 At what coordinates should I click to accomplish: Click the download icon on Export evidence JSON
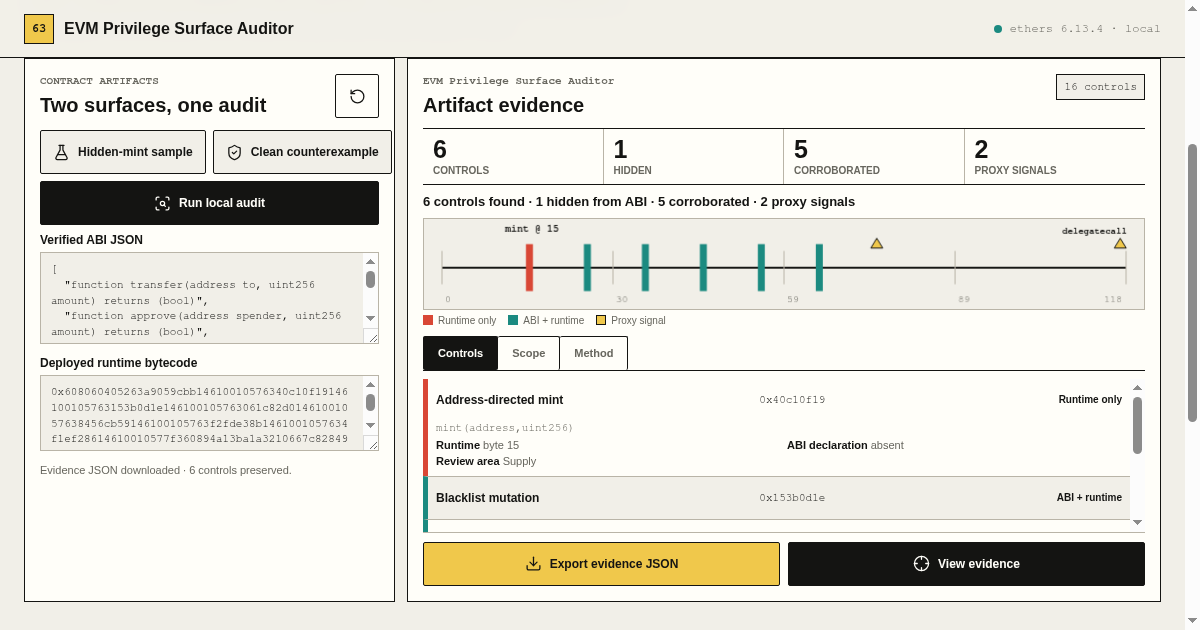[x=533, y=564]
